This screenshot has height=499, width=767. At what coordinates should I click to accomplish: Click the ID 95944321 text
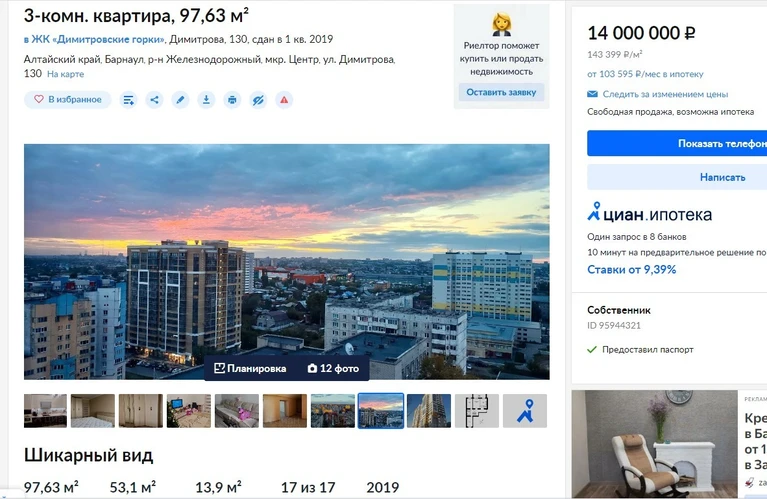click(614, 325)
